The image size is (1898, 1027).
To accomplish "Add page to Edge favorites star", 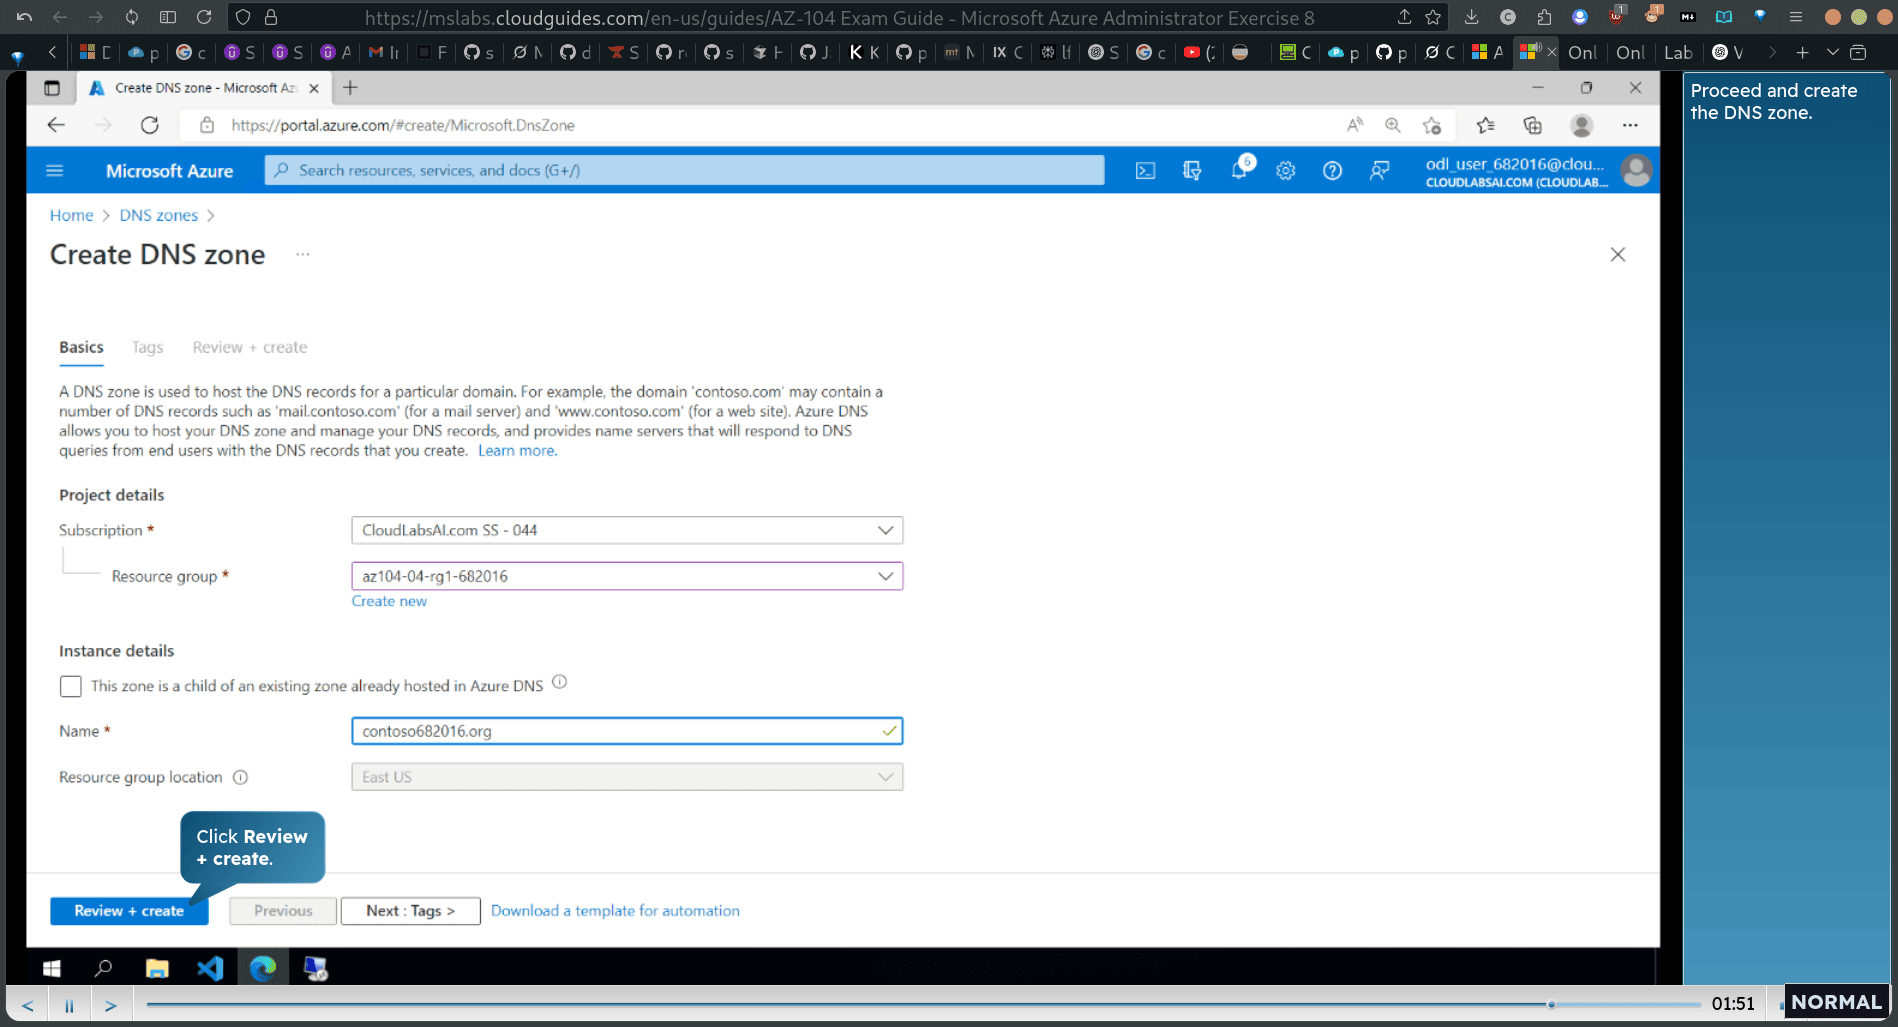I will click(1432, 125).
